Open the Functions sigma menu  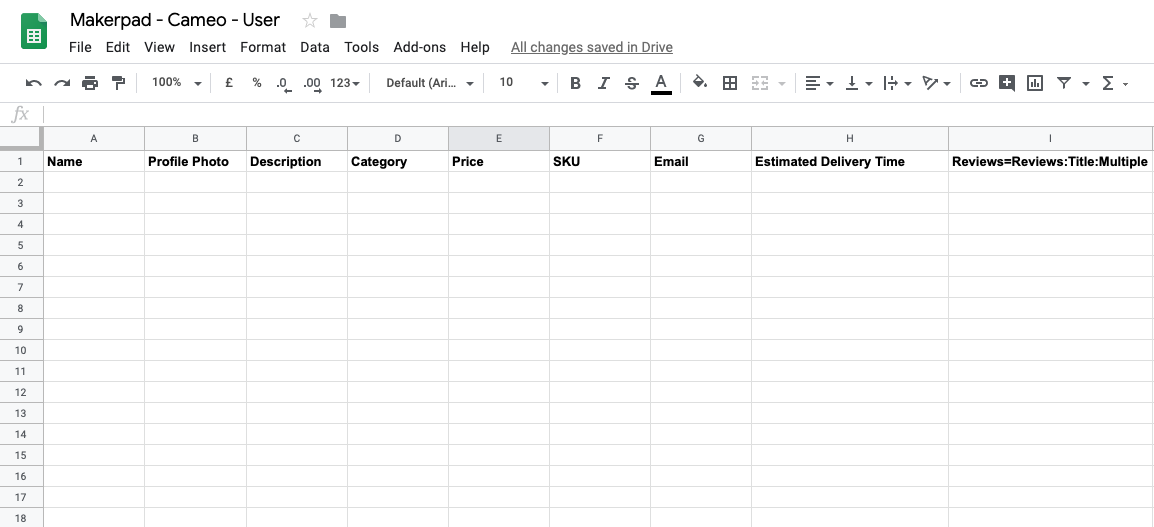(1114, 83)
